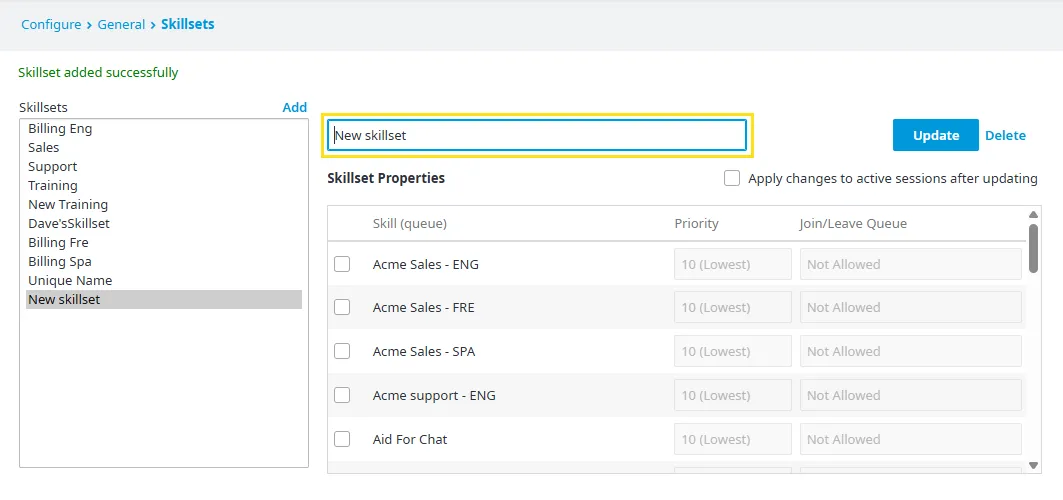Enable apply changes to active sessions
This screenshot has height=500, width=1063.
coord(731,178)
